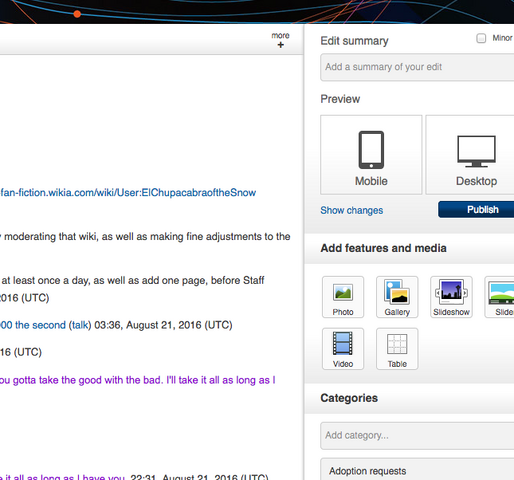Open the talk link in signature

pos(80,325)
